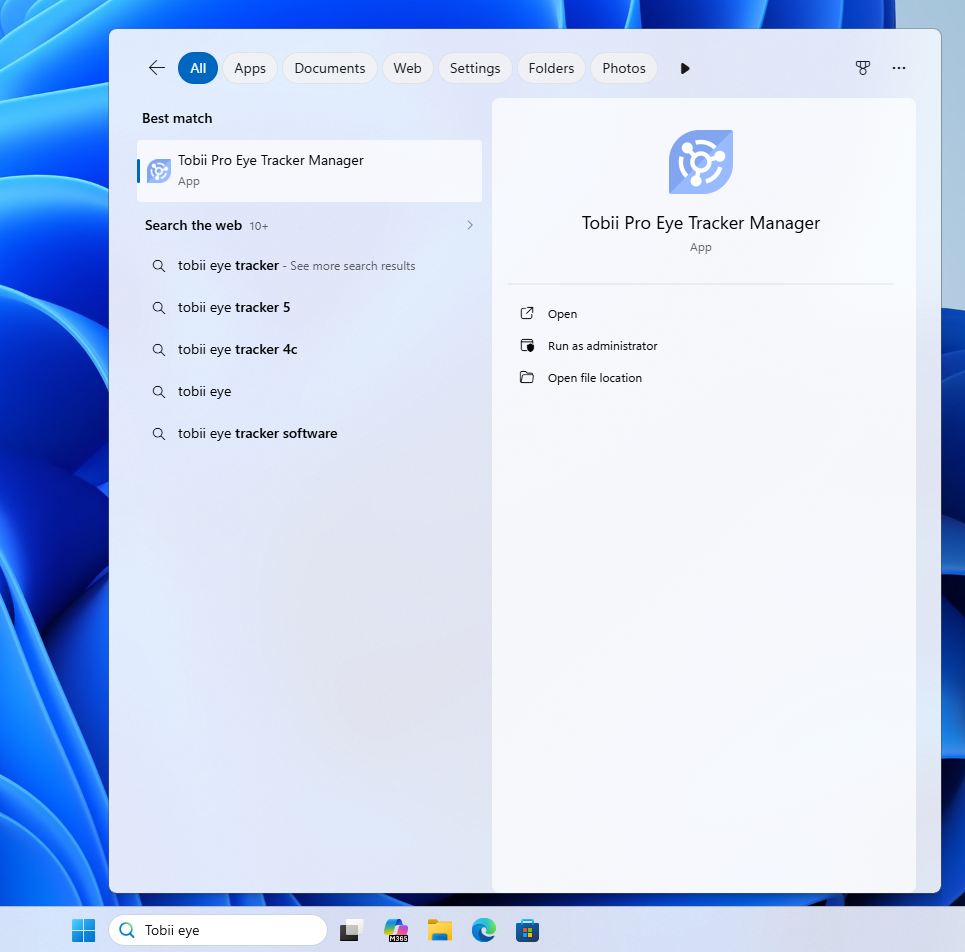This screenshot has height=952, width=965.
Task: Launch Microsoft Edge from the taskbar
Action: tap(484, 930)
